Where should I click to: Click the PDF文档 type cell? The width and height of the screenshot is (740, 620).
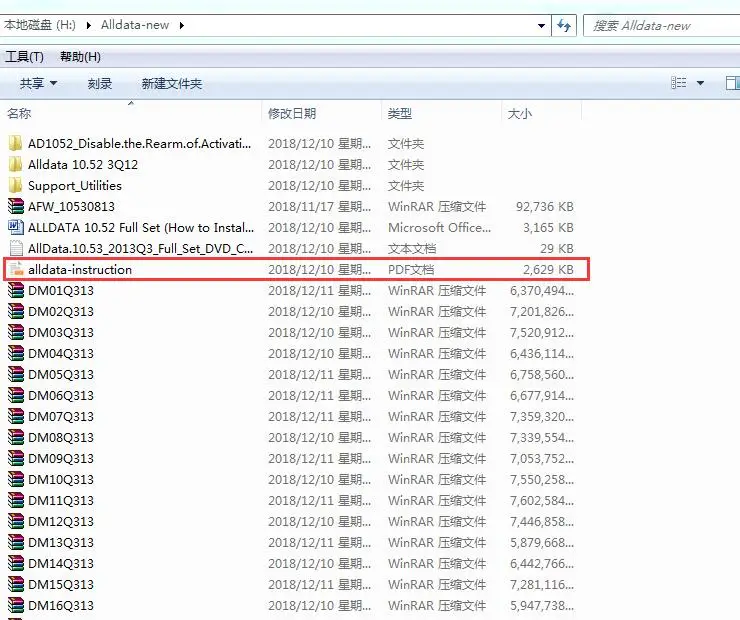click(x=411, y=269)
